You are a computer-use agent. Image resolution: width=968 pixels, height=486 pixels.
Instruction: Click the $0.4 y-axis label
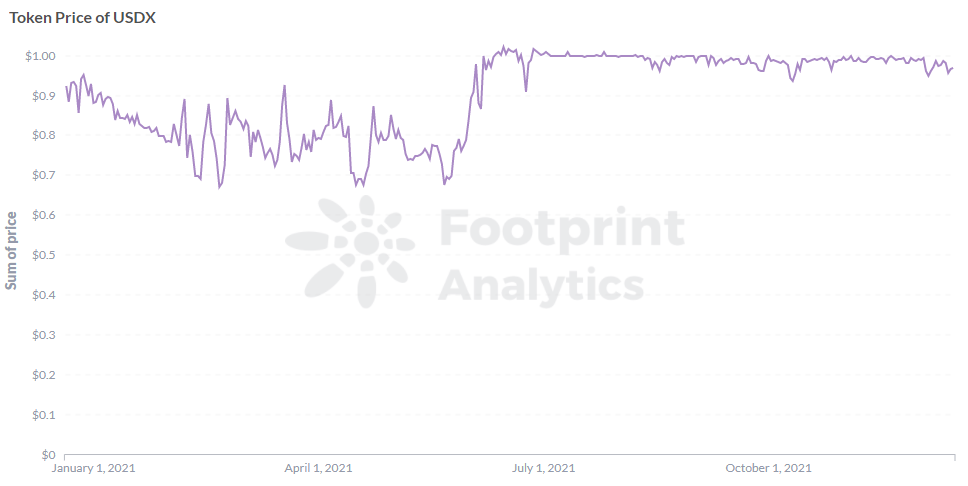(x=44, y=295)
